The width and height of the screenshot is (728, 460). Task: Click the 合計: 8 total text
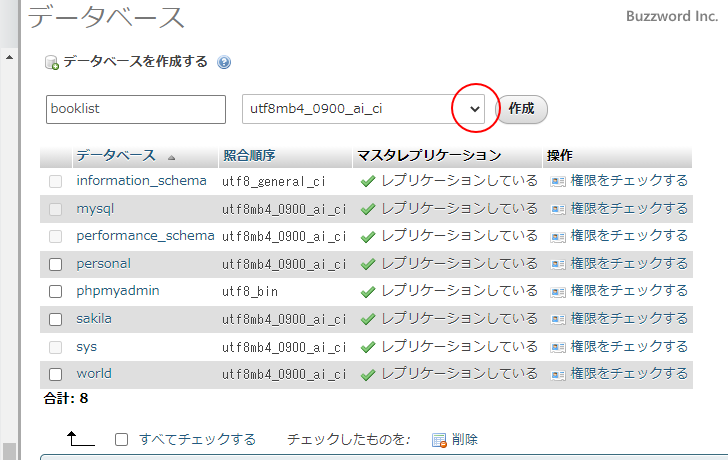pos(65,398)
